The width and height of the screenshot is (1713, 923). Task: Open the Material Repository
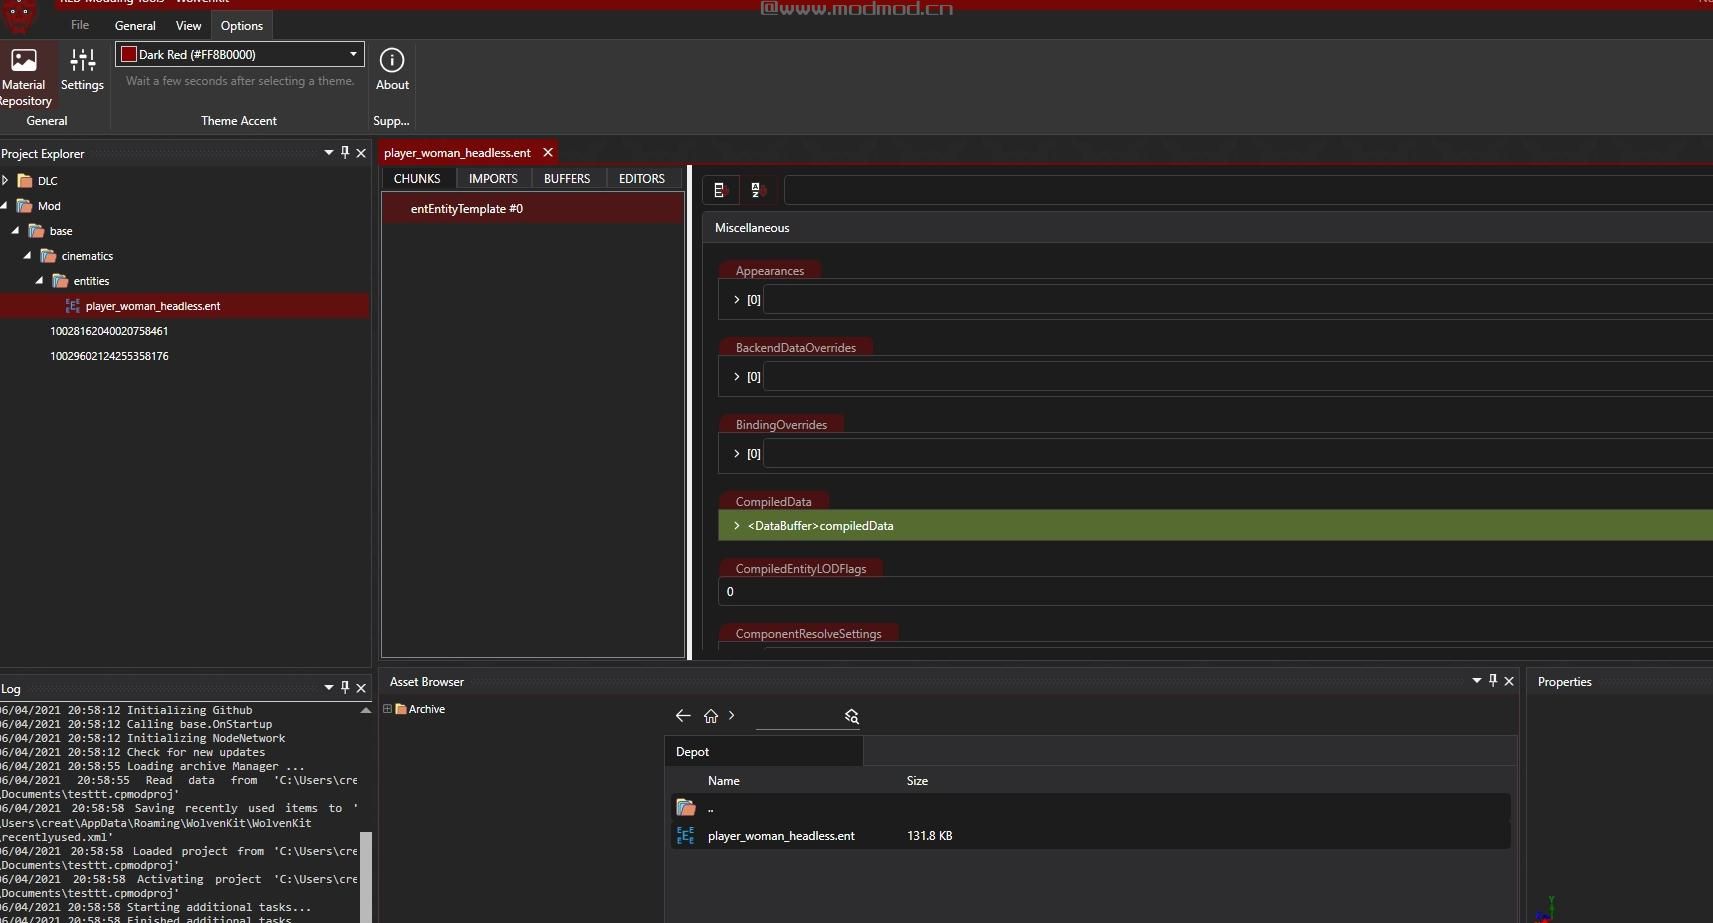coord(25,76)
